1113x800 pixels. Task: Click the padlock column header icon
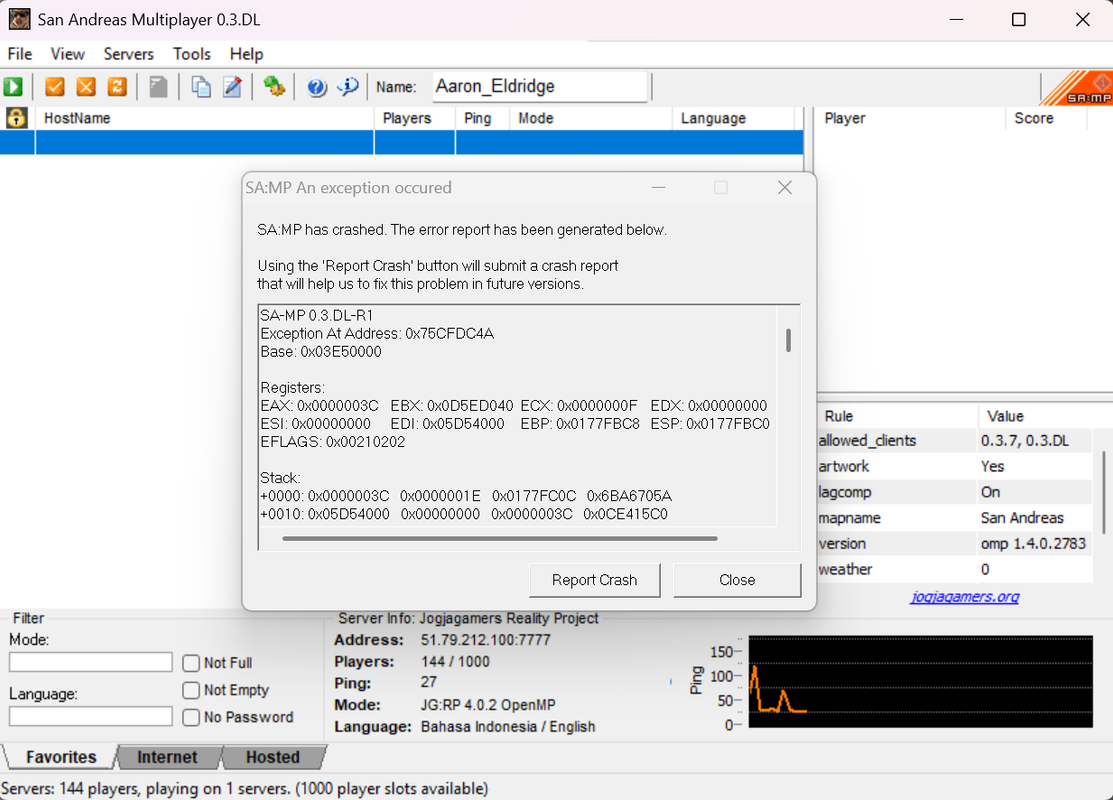click(16, 118)
